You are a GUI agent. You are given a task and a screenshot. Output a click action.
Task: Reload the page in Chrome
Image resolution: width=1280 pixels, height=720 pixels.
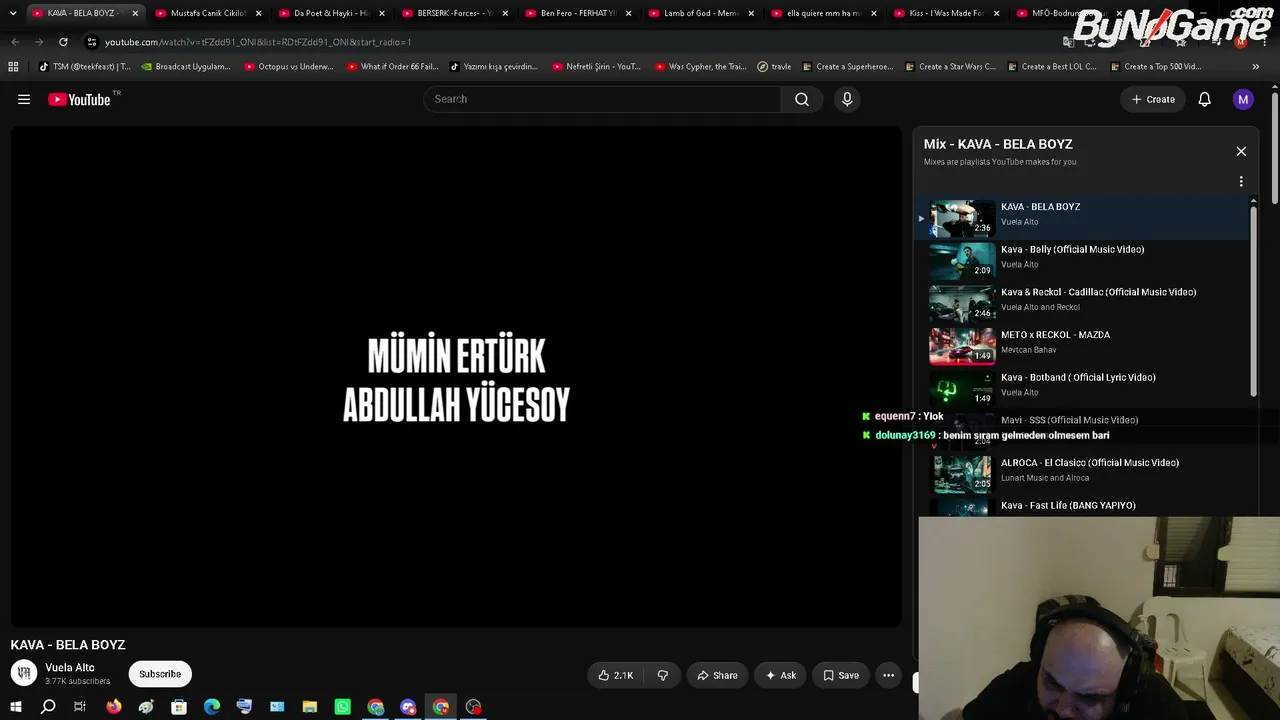(63, 42)
